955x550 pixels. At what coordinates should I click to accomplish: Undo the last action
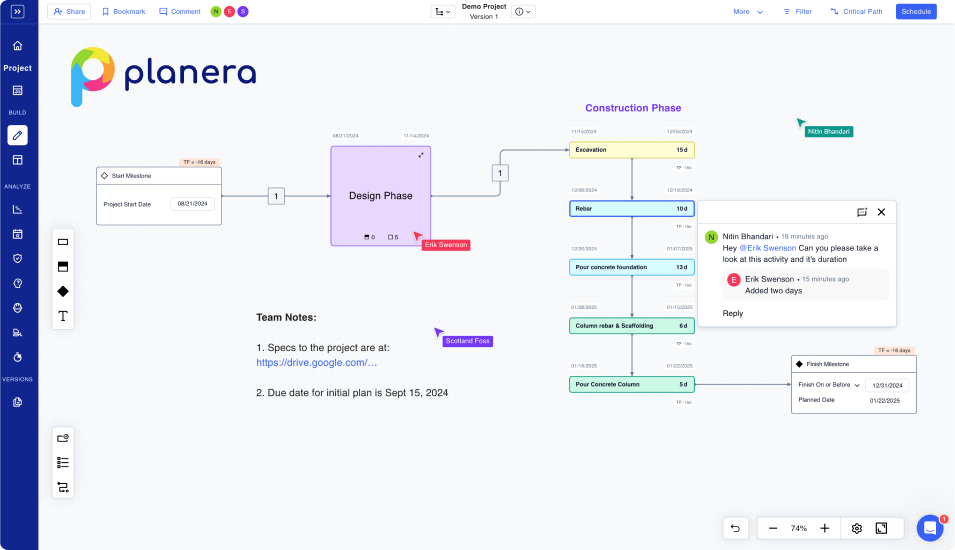pyautogui.click(x=735, y=528)
